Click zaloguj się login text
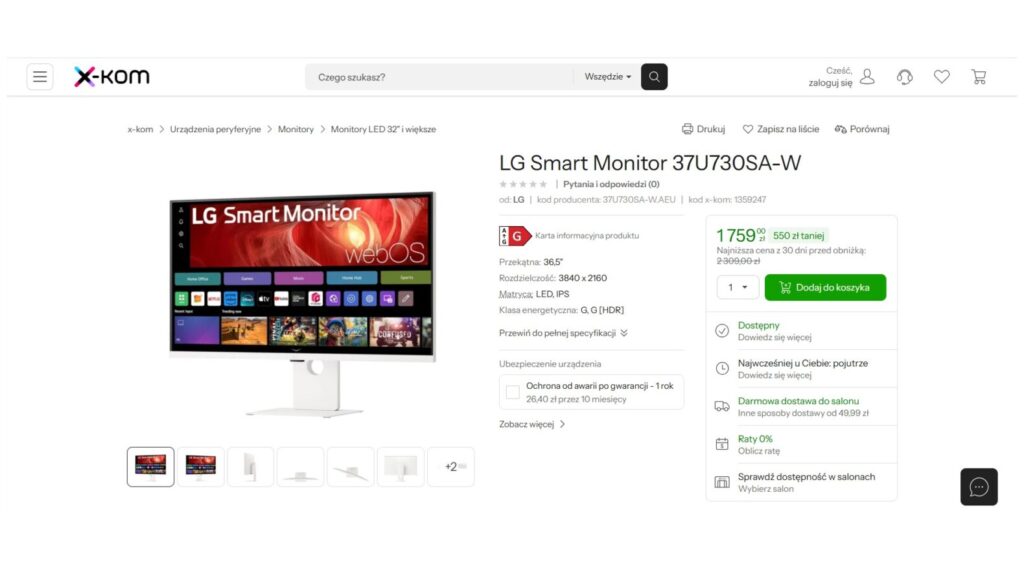The height and width of the screenshot is (576, 1024). click(x=830, y=83)
